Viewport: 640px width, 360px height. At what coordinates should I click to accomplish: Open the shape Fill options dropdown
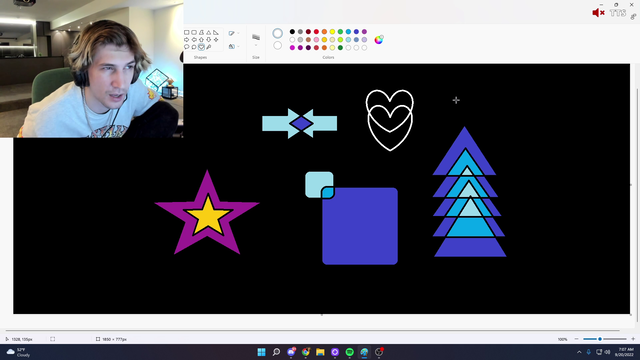[x=234, y=47]
